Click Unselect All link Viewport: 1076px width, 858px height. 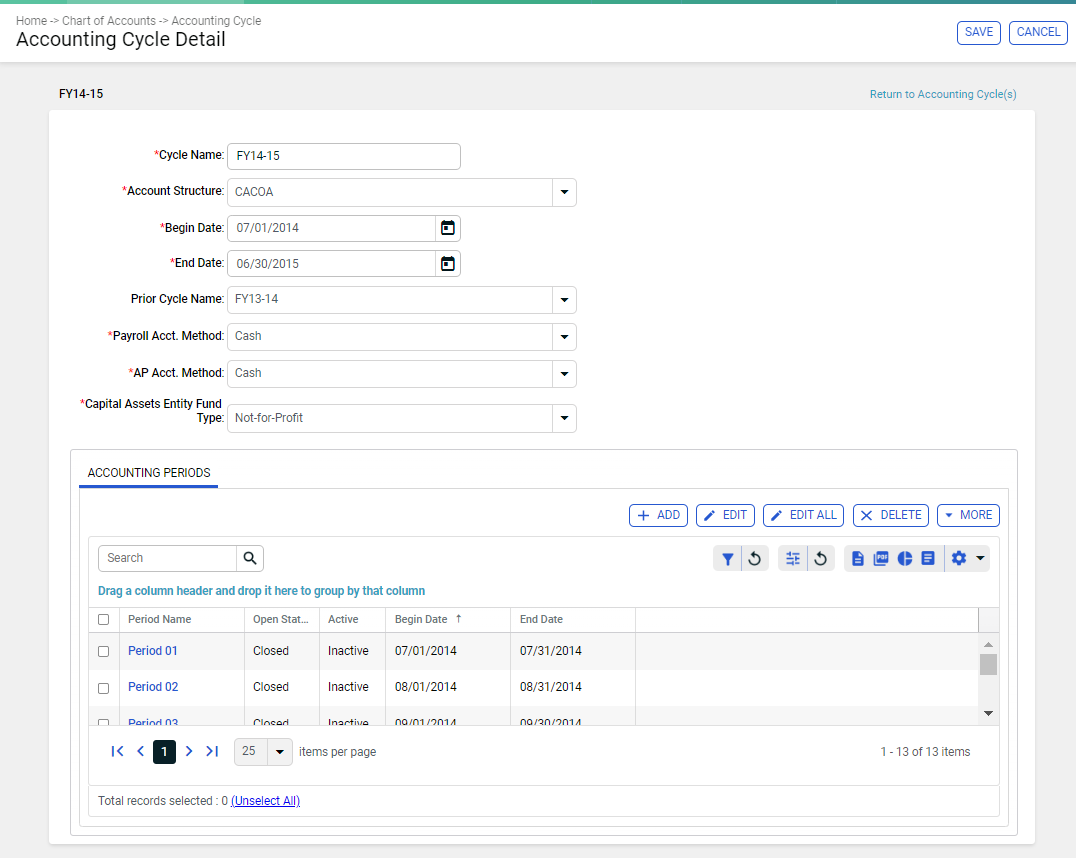(266, 801)
